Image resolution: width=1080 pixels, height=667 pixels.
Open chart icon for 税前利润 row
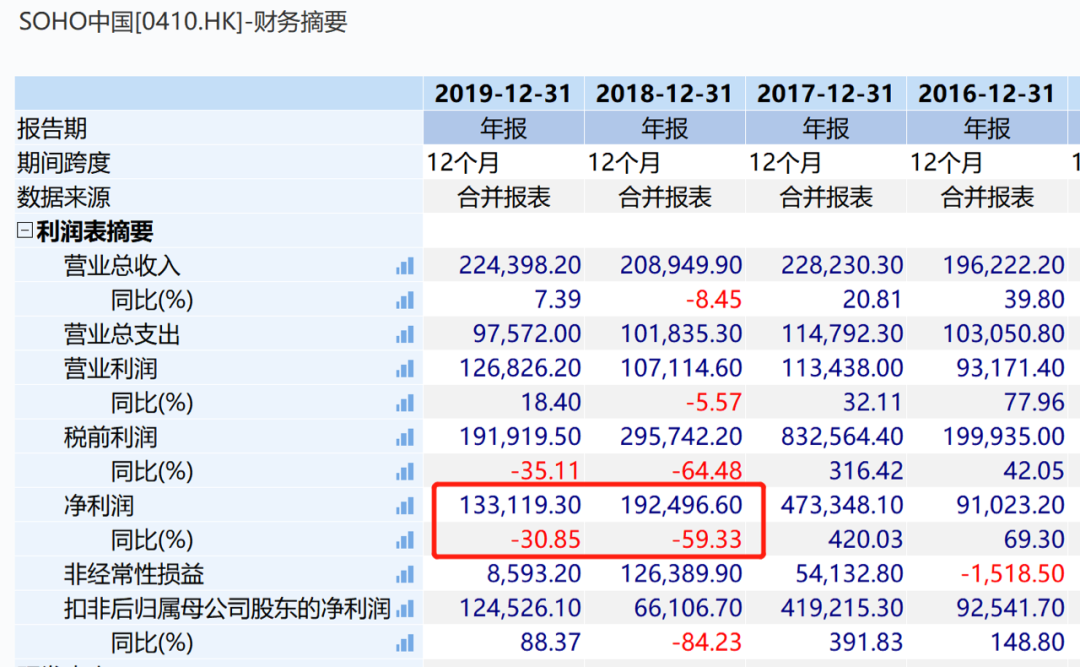(x=405, y=438)
